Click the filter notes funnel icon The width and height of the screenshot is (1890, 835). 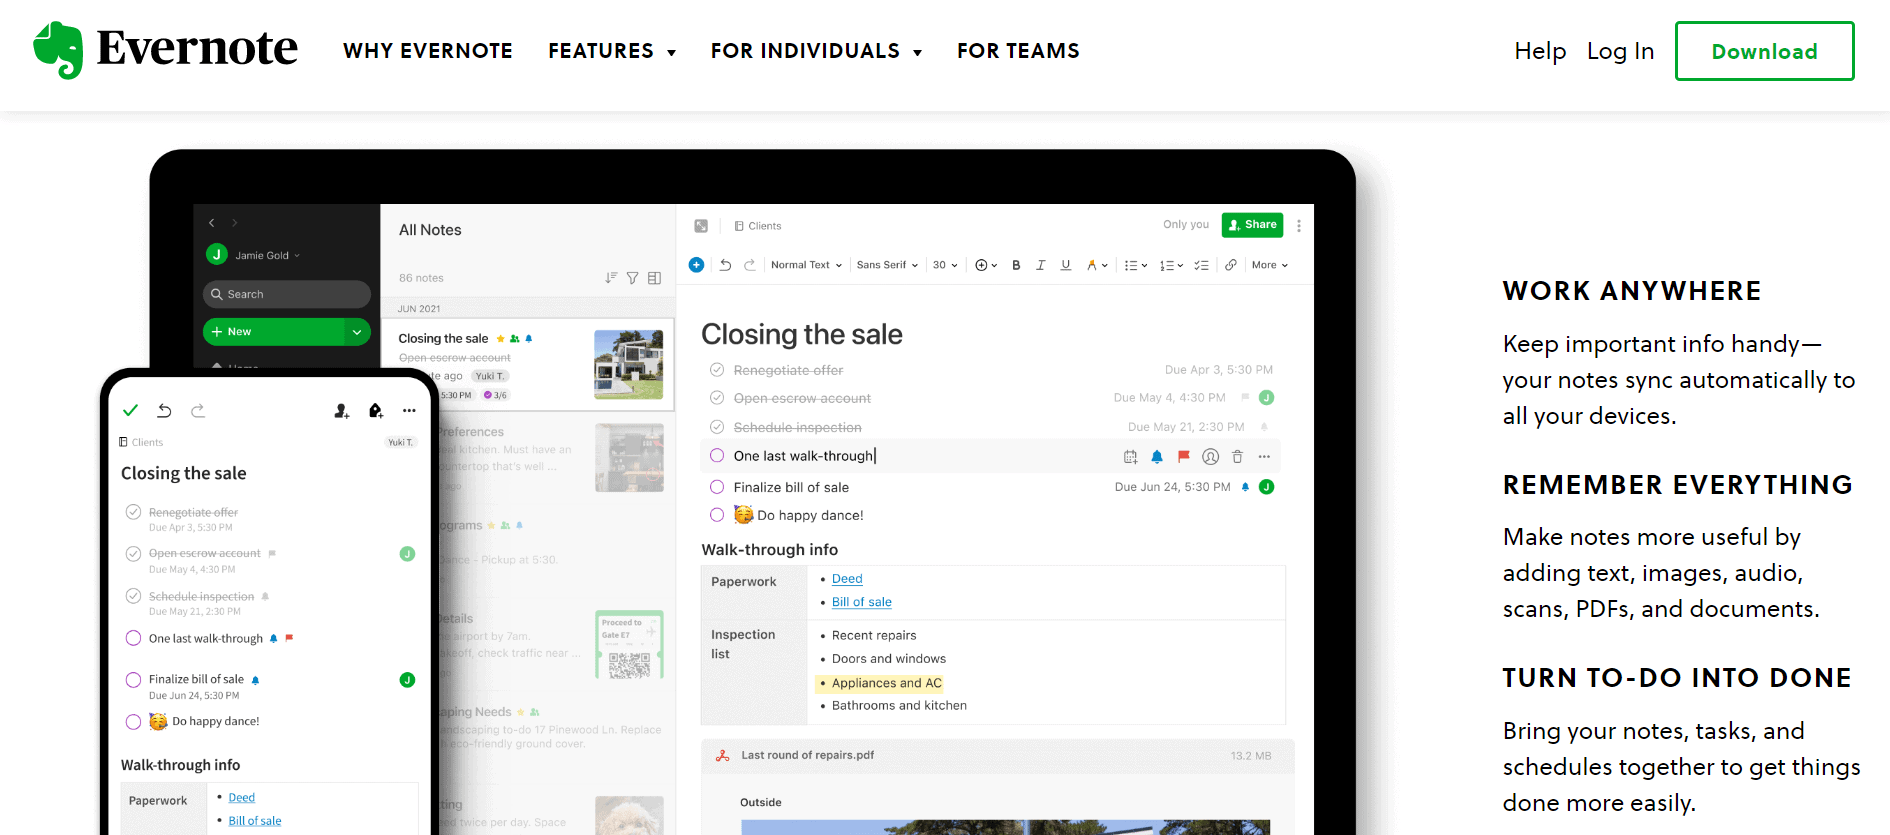click(x=633, y=278)
